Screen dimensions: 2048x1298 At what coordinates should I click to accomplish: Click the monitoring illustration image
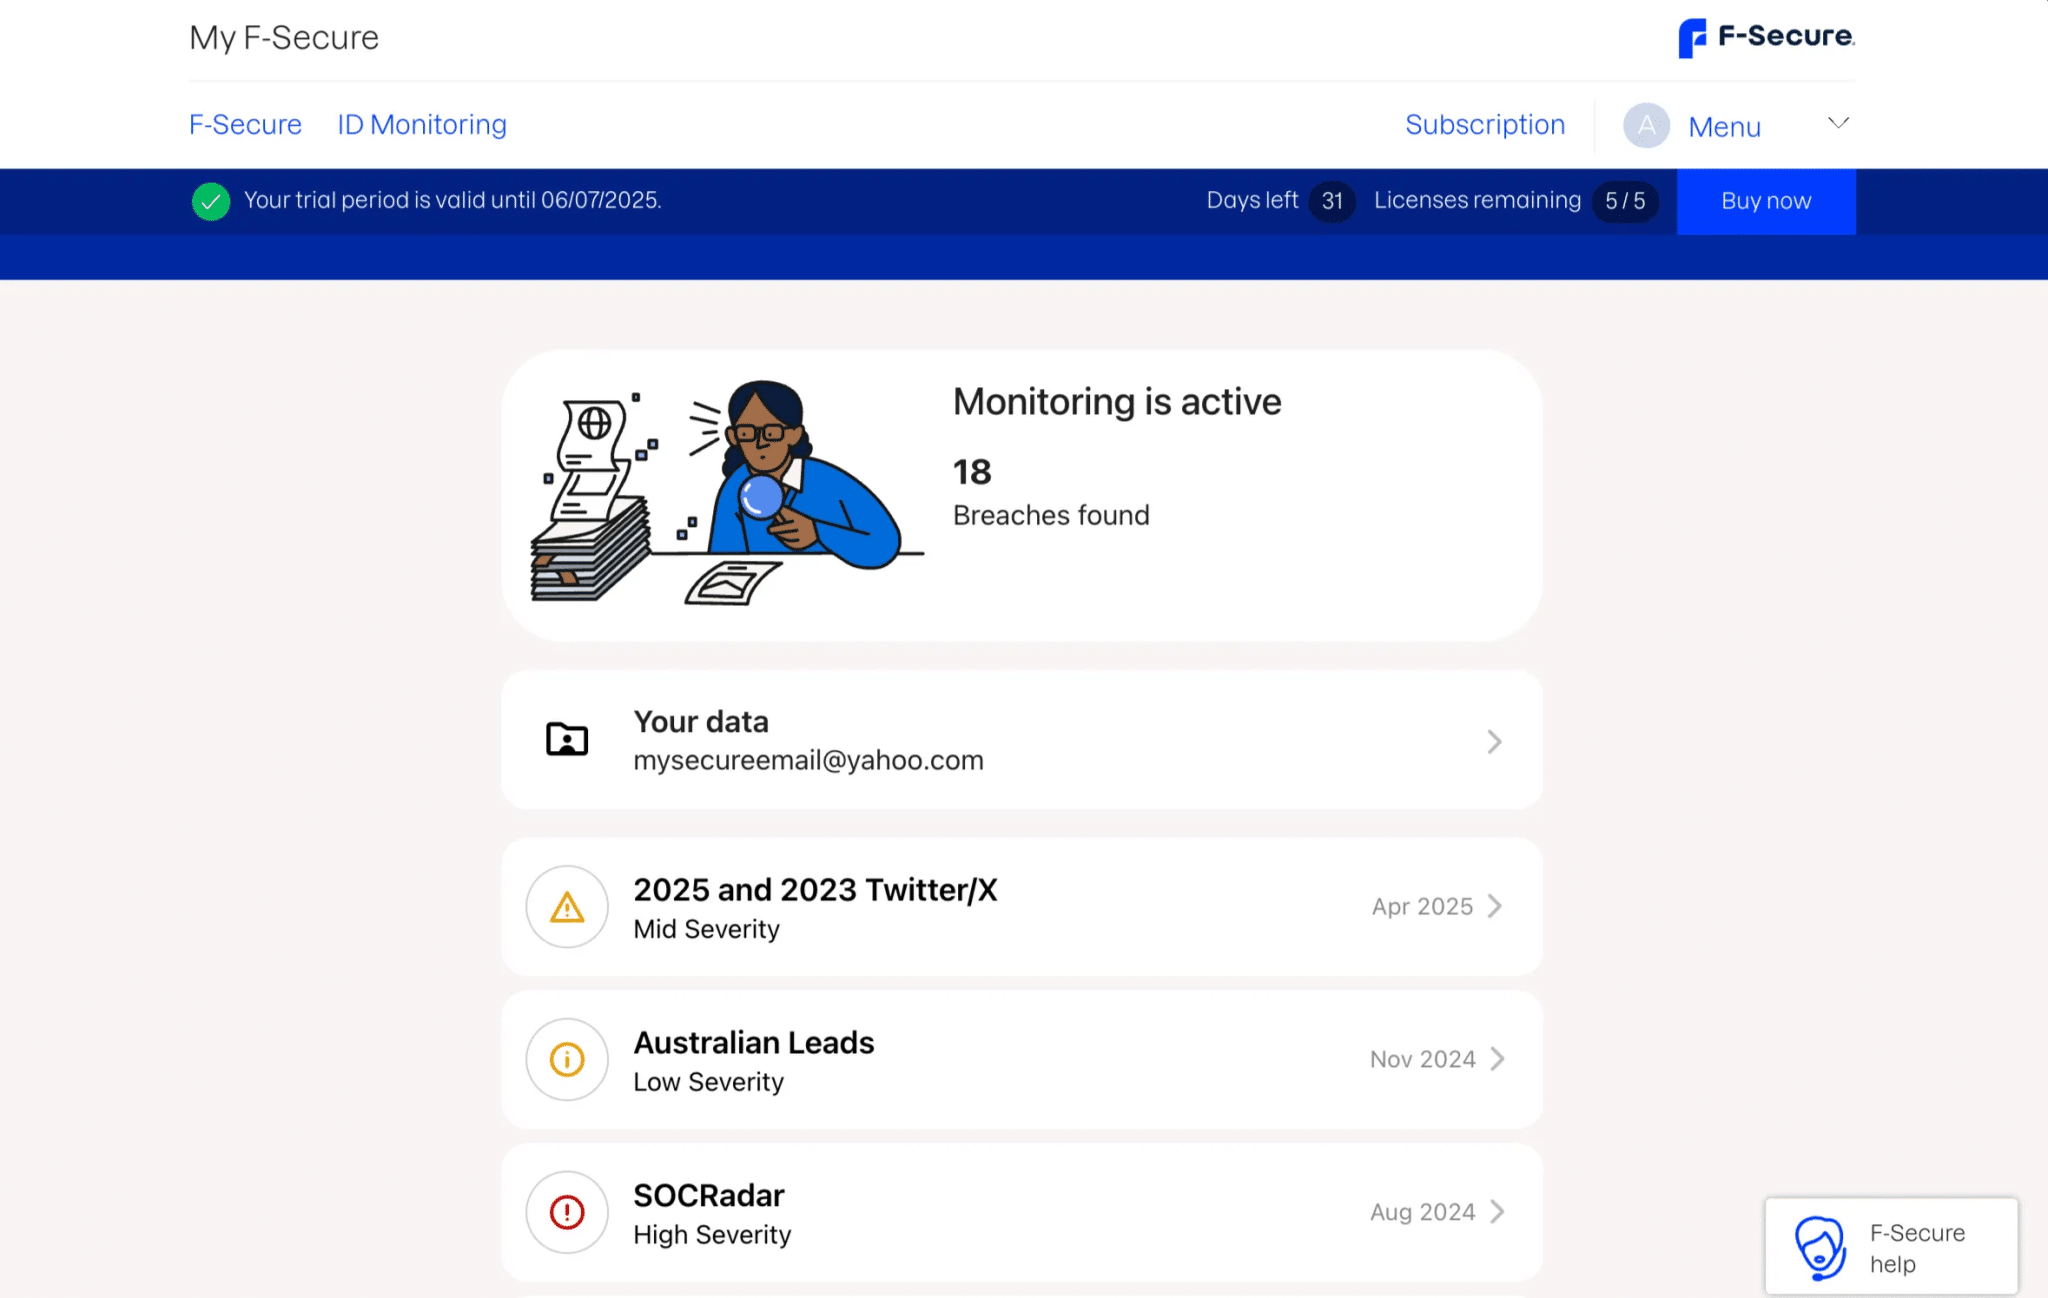(727, 493)
